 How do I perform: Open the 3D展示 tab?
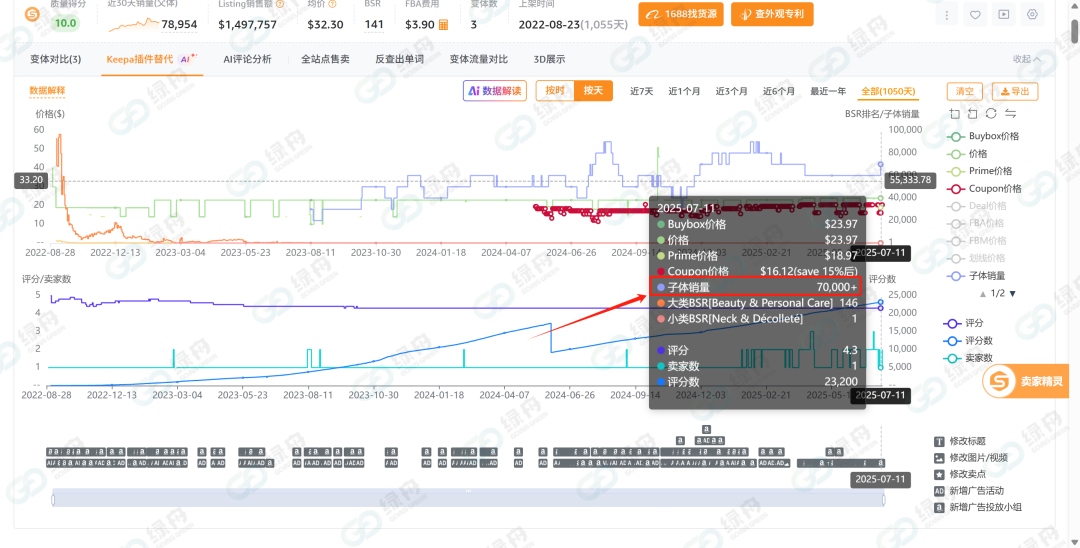click(x=549, y=59)
